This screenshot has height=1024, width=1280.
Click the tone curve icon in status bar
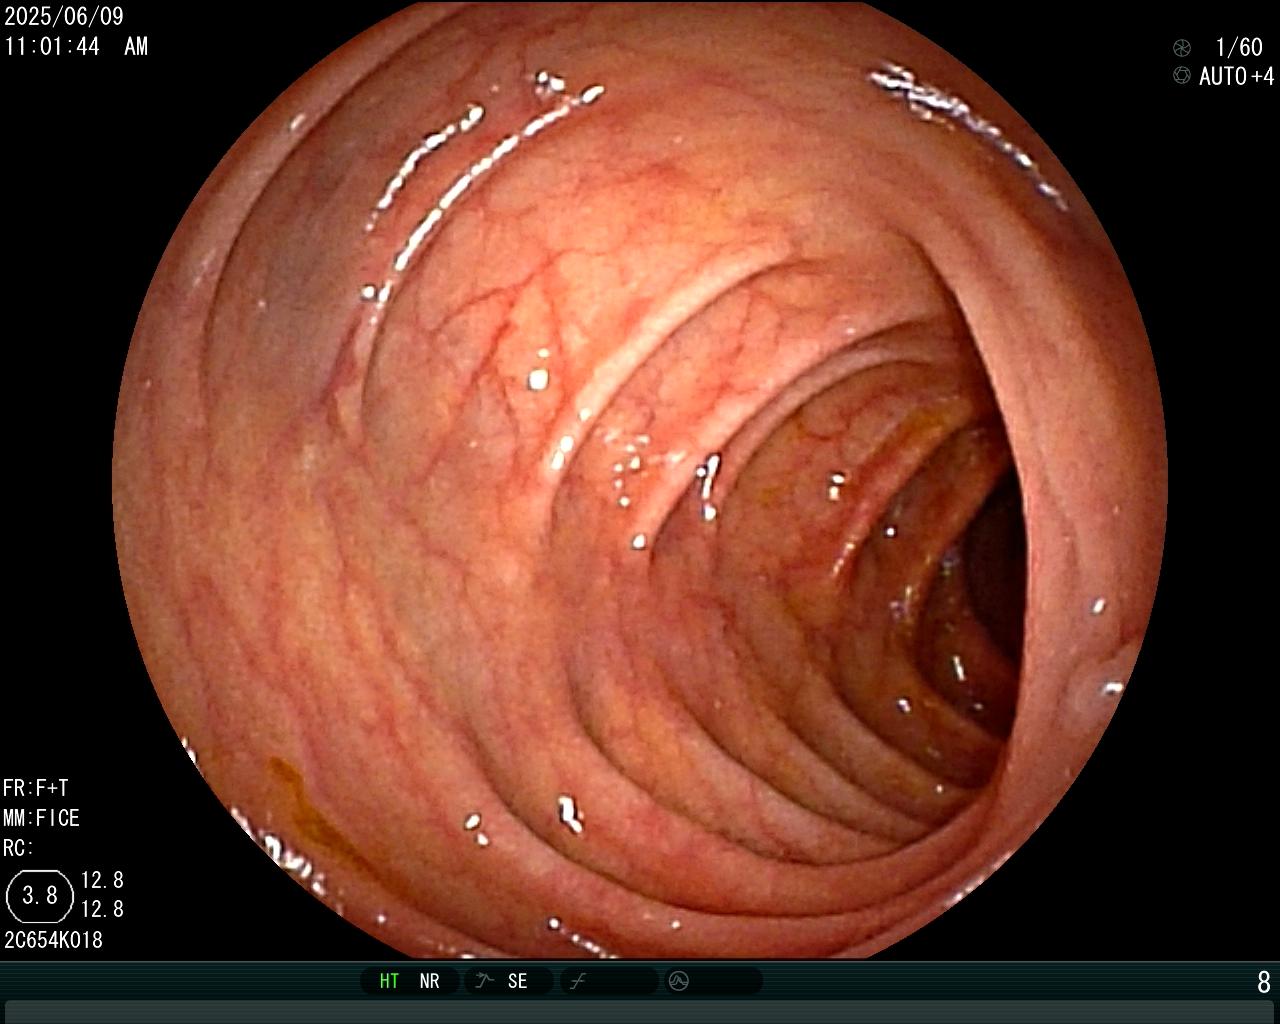[578, 981]
